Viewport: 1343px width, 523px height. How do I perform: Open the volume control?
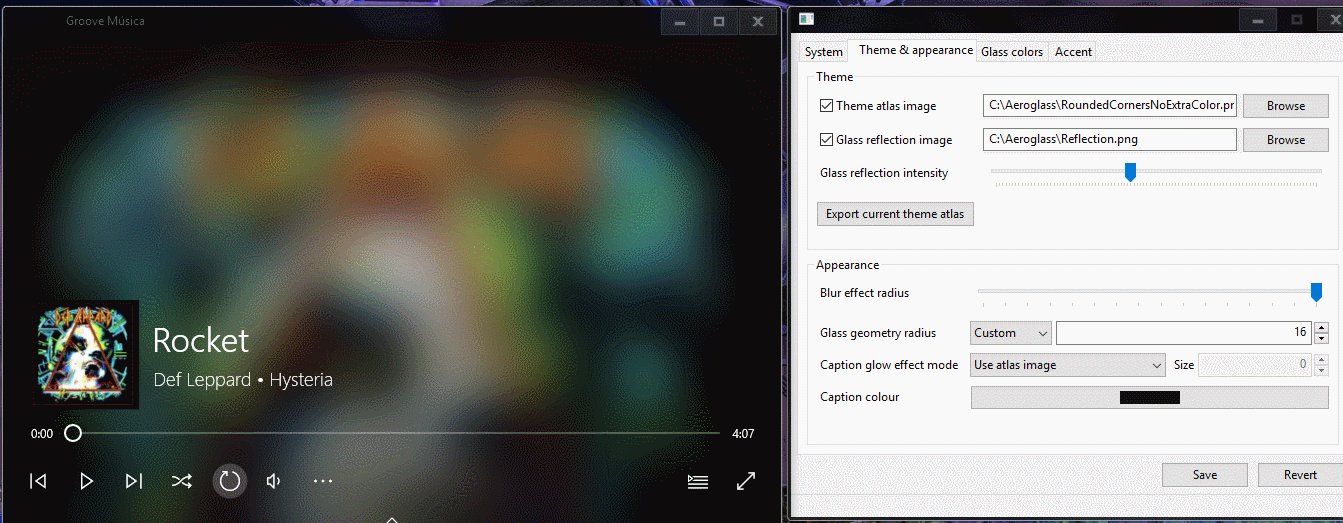coord(274,481)
